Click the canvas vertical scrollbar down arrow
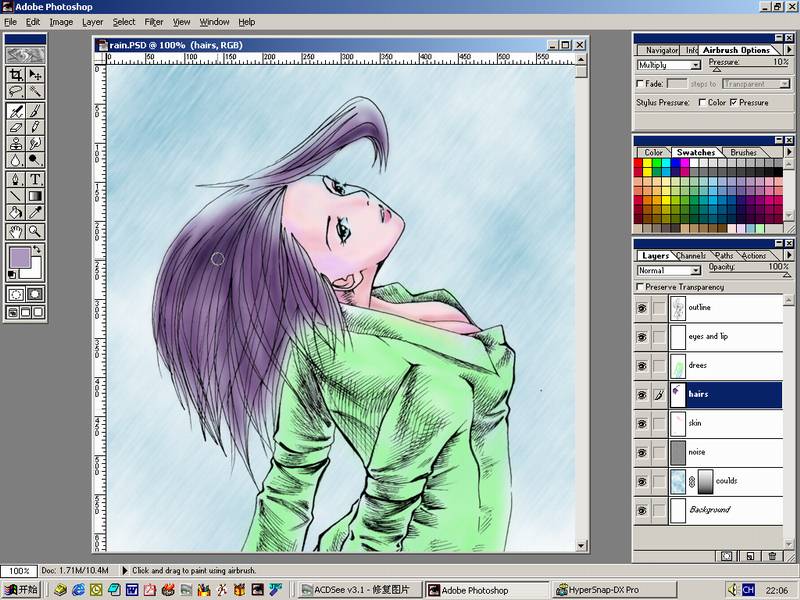 pos(581,545)
